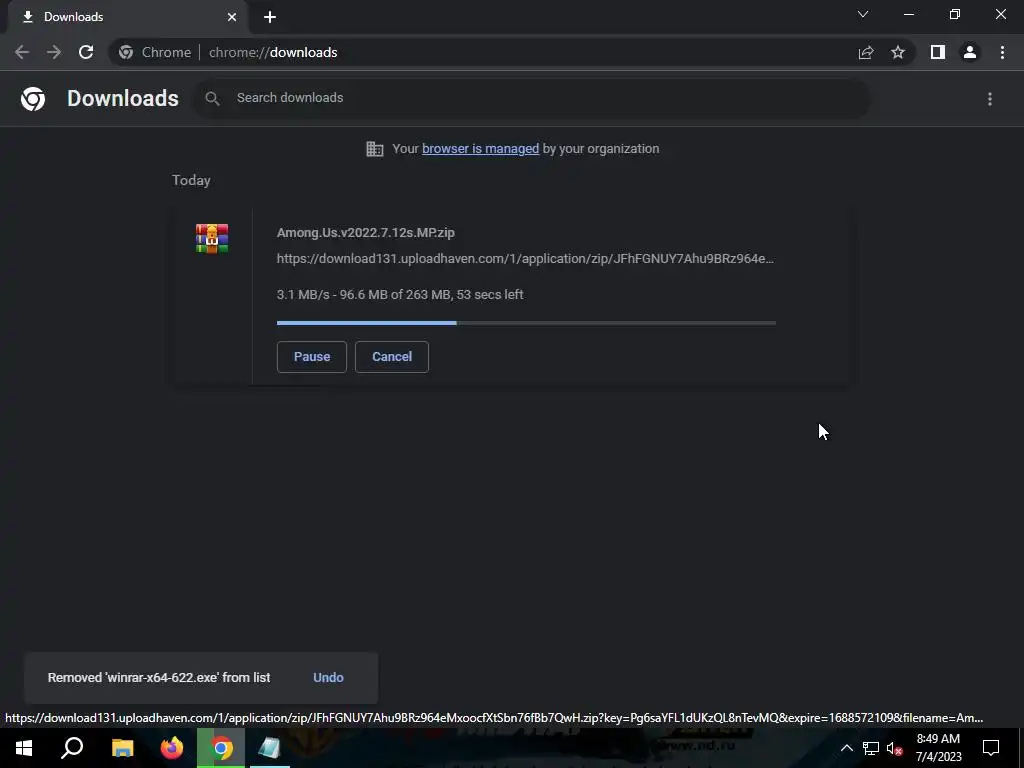Select the Downloads tab
The width and height of the screenshot is (1024, 768).
[x=127, y=17]
